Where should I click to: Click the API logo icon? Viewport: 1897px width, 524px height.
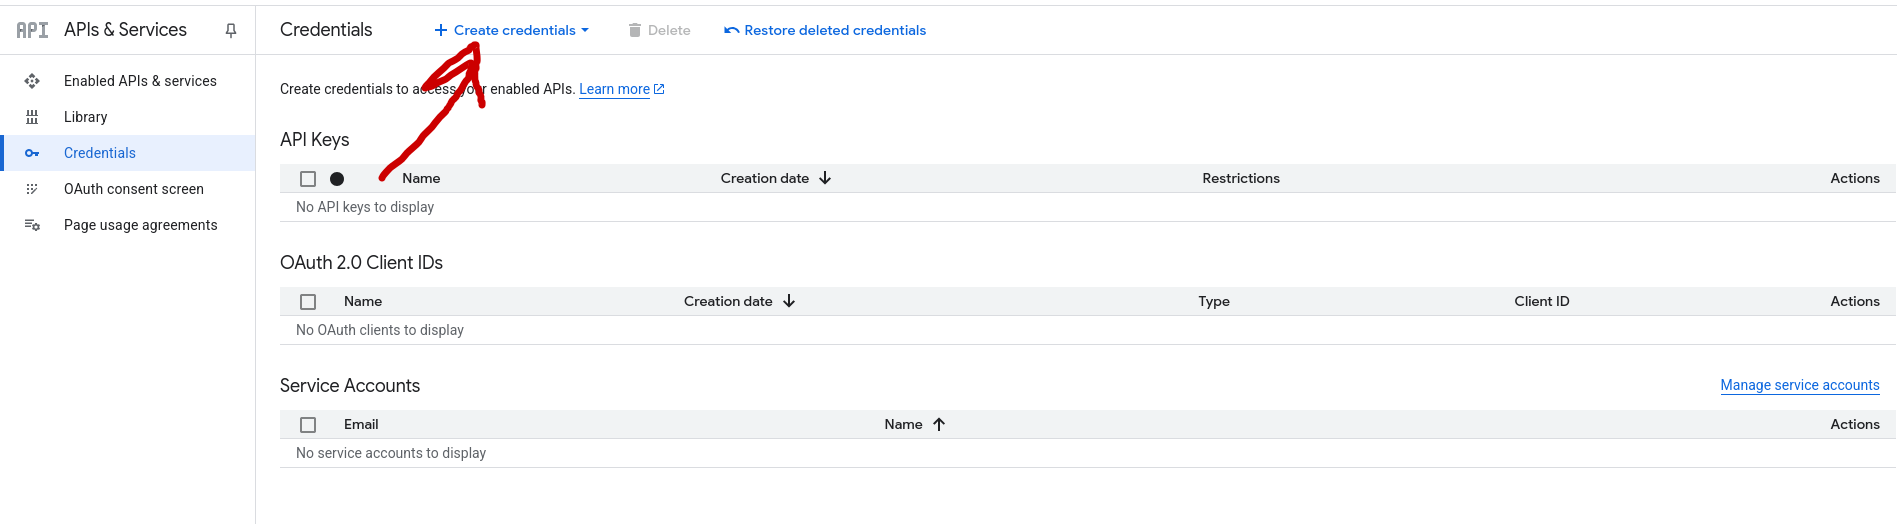click(x=32, y=30)
